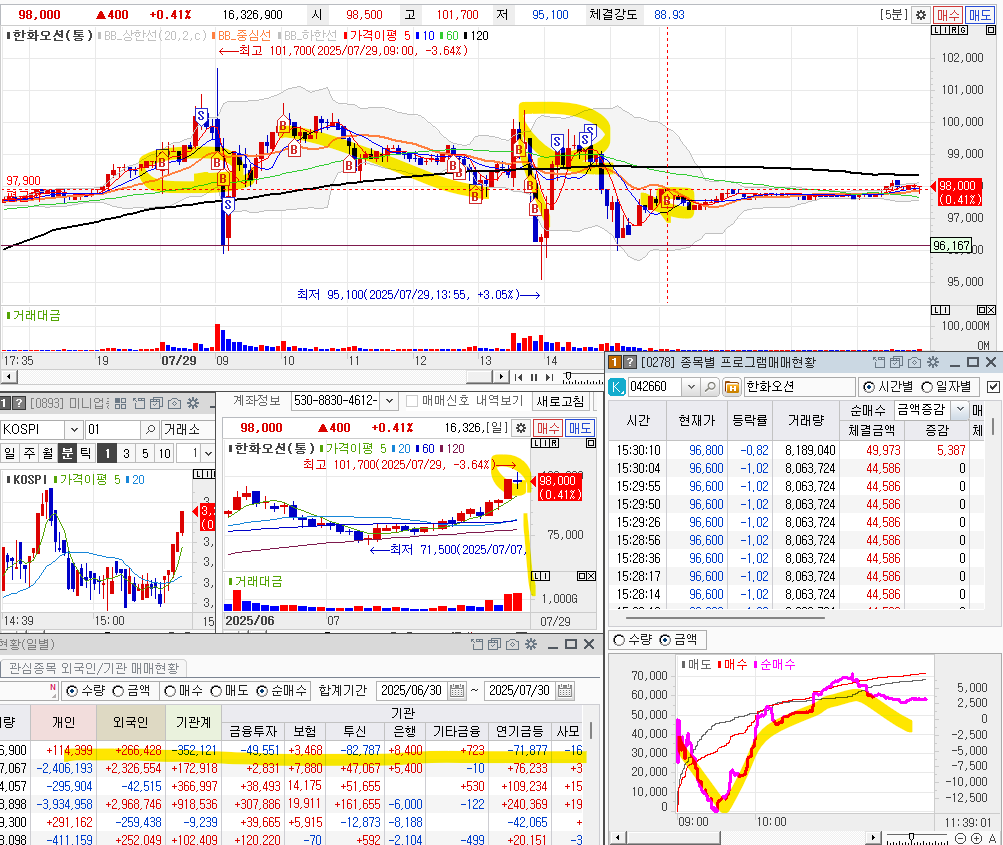The height and width of the screenshot is (845, 1003).
Task: Click pin-window icon in 현황(일별) window
Action: tap(477, 644)
